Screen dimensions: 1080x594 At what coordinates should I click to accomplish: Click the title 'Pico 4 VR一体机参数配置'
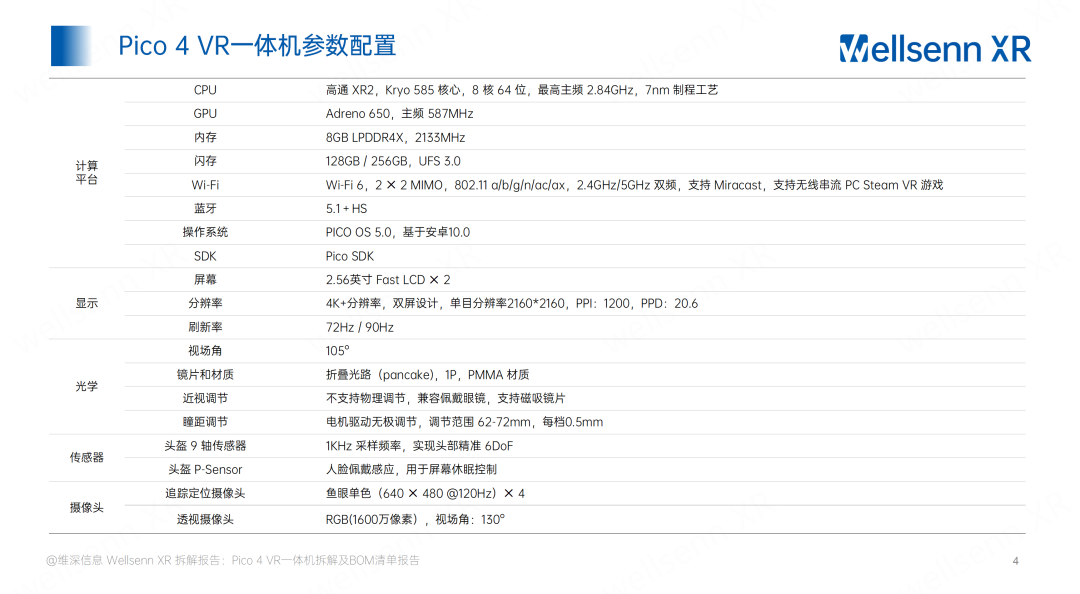257,46
